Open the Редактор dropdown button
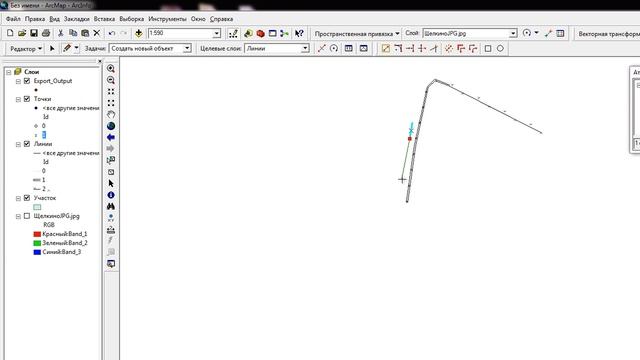Screen dimensions: 640x360 point(25,49)
